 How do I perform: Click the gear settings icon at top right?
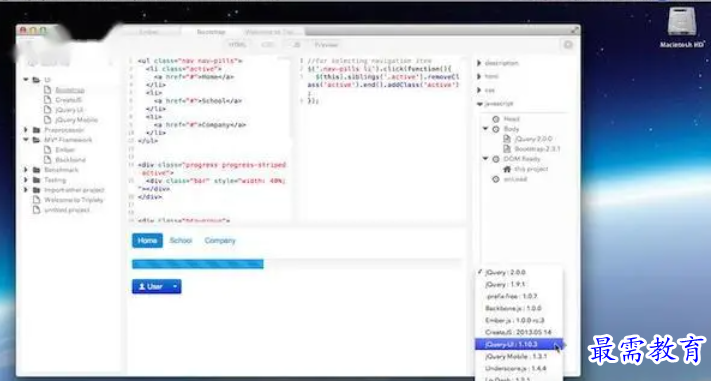coord(568,45)
